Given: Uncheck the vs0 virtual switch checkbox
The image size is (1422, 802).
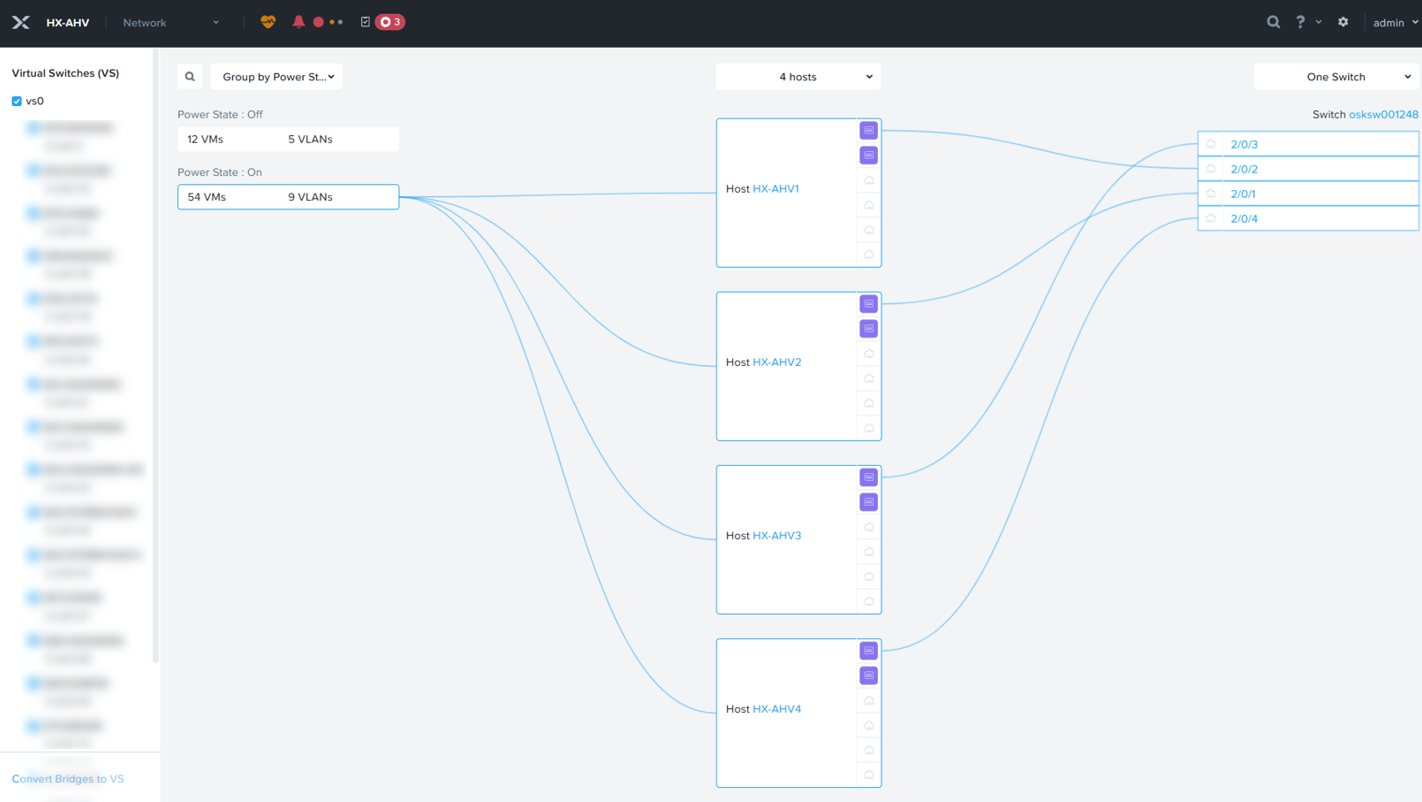Looking at the screenshot, I should click(17, 101).
